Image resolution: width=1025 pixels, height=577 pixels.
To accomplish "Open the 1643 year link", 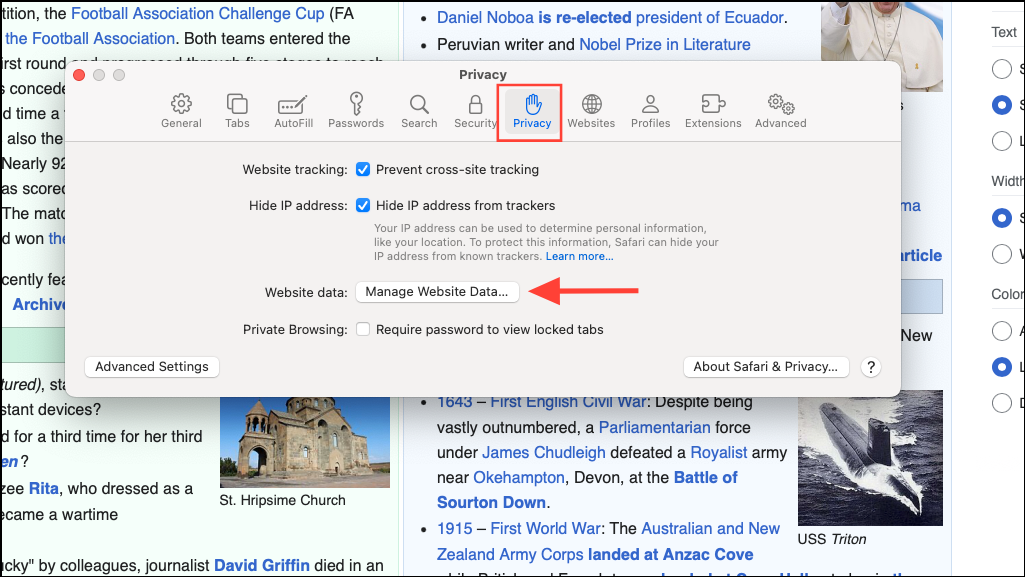I will (x=454, y=402).
